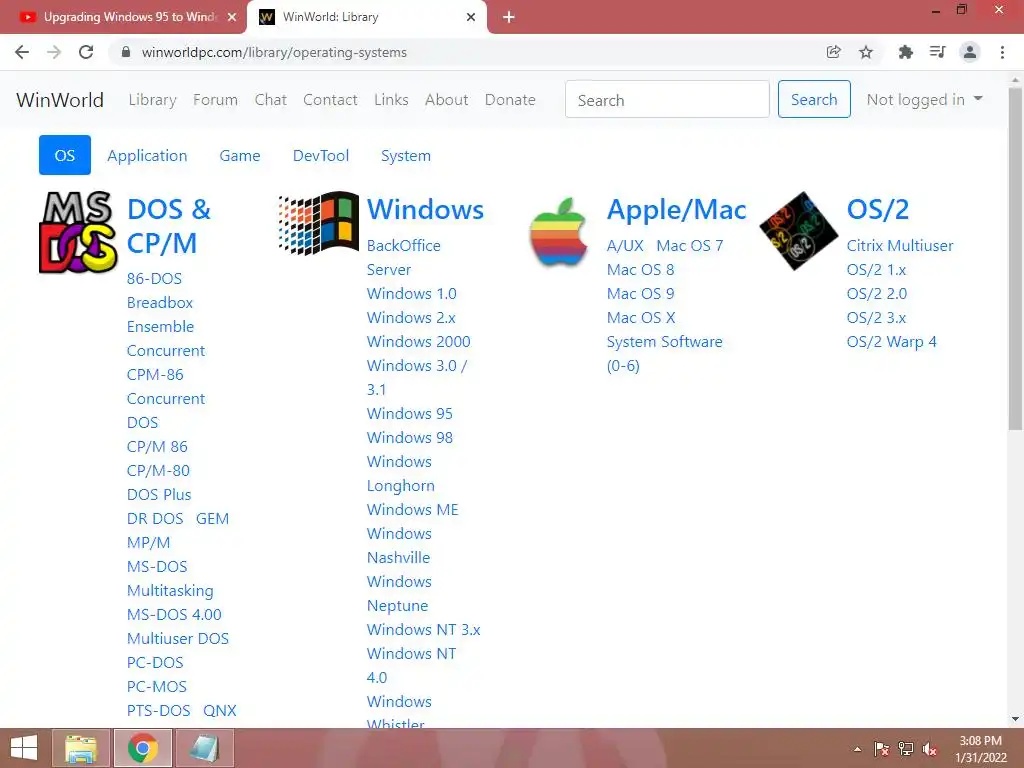Open the media control icon in toolbar

(937, 52)
